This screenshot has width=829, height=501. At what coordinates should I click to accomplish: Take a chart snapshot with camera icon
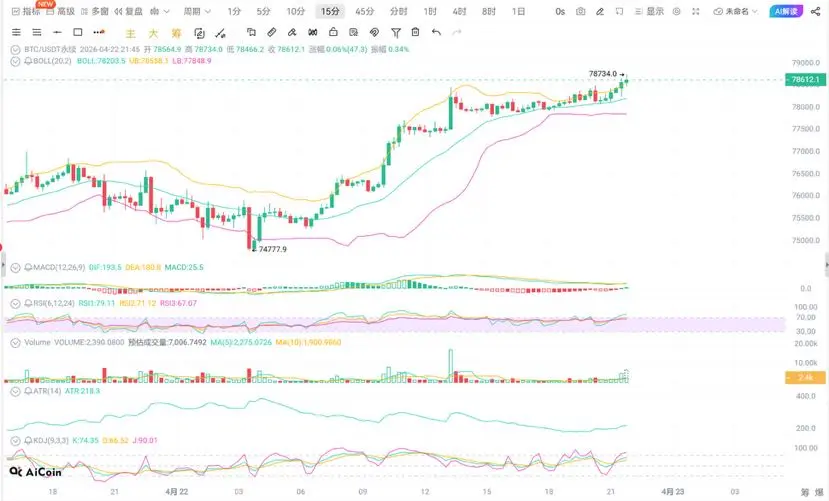coord(581,11)
